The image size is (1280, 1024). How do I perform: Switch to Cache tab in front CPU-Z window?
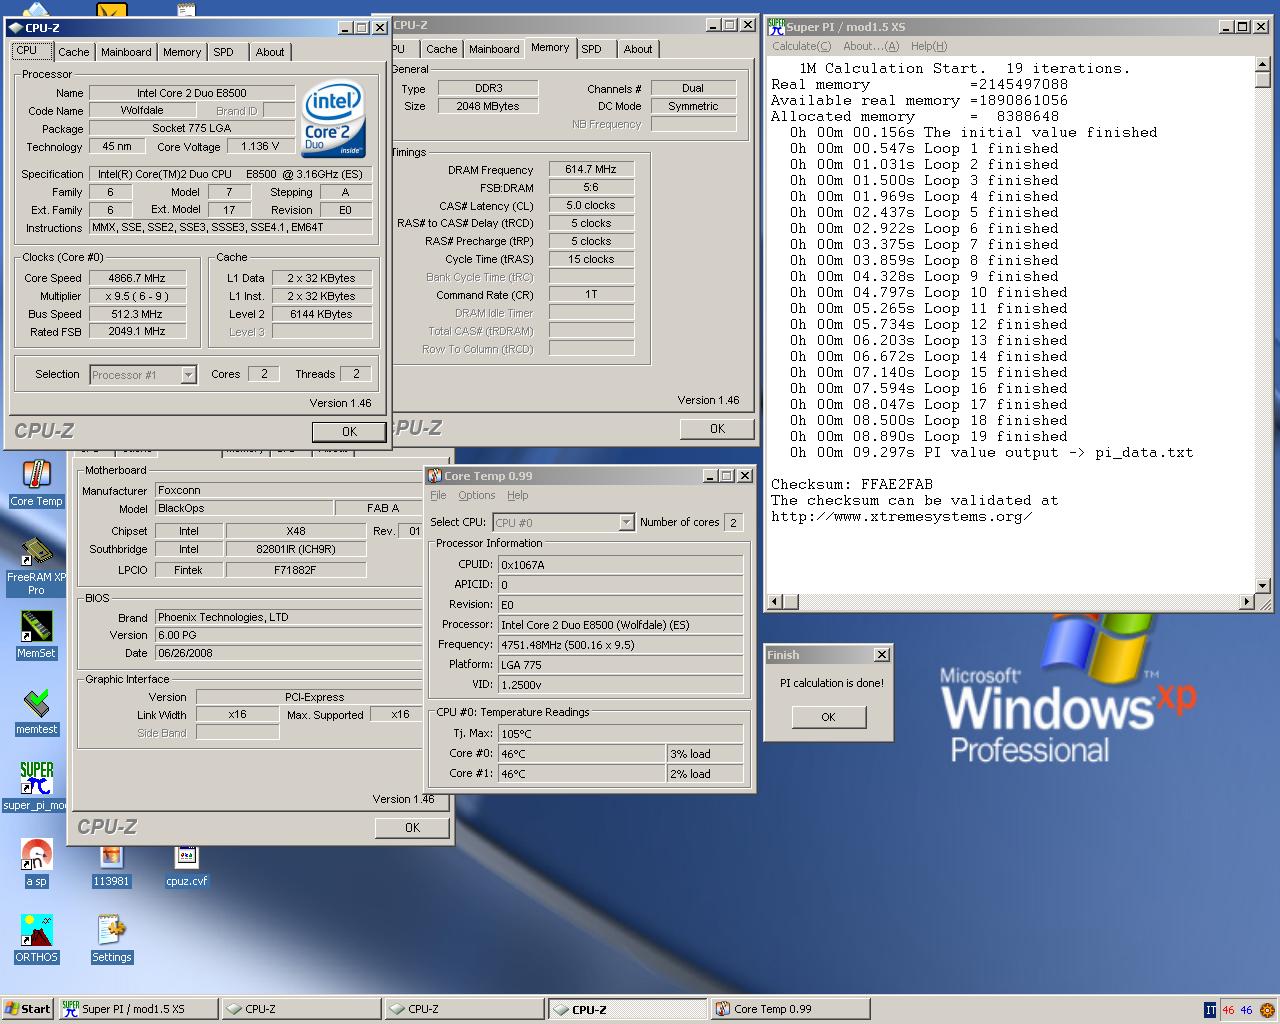(x=73, y=52)
